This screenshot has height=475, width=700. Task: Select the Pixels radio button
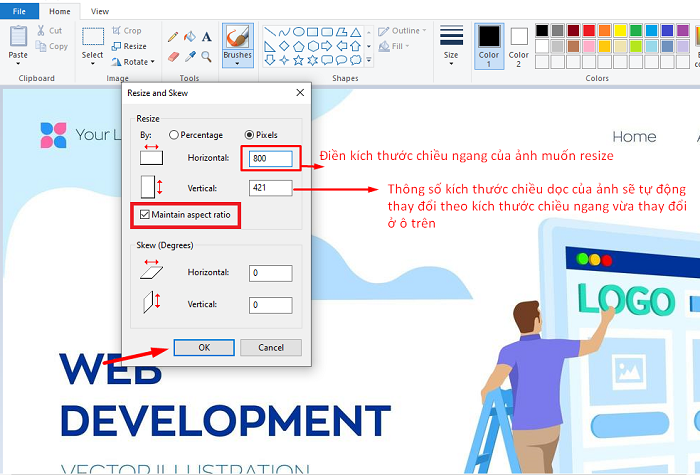tap(250, 135)
